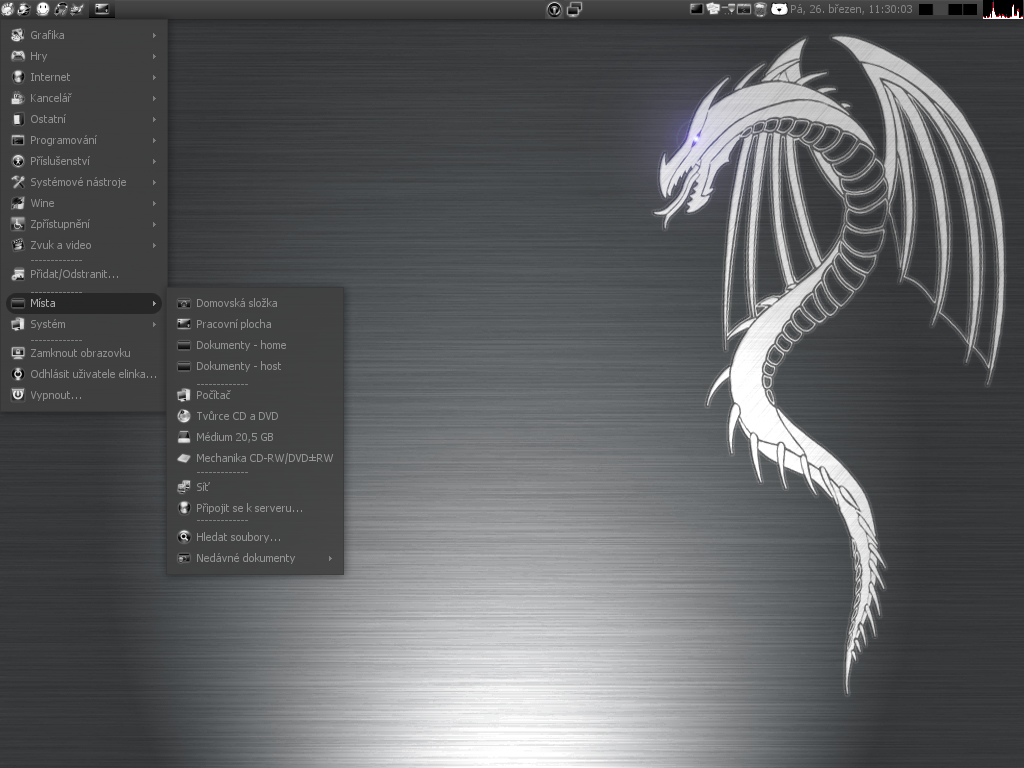Click the Odhlásit uživatele elinka… entry
Image resolution: width=1024 pixels, height=768 pixels.
(x=84, y=374)
